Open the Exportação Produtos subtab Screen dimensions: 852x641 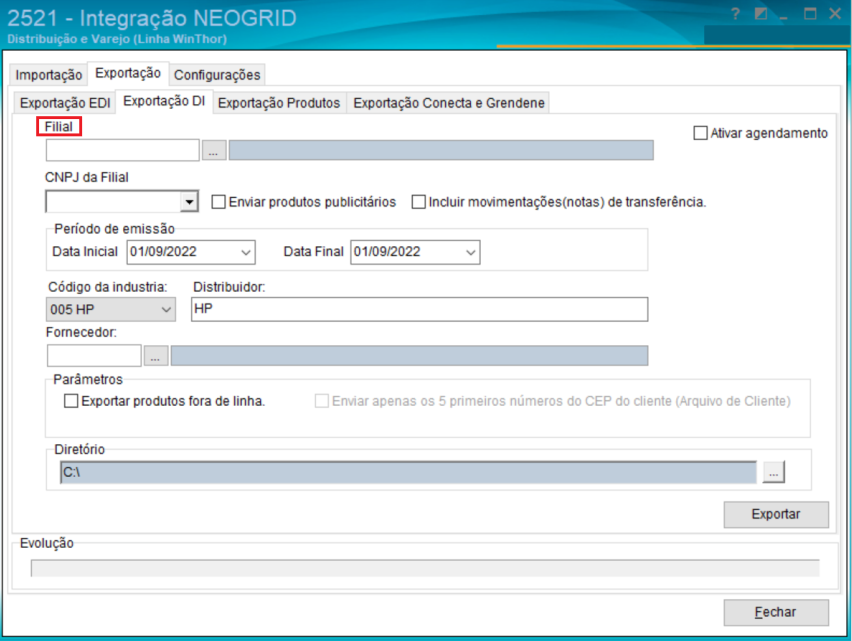[x=279, y=103]
